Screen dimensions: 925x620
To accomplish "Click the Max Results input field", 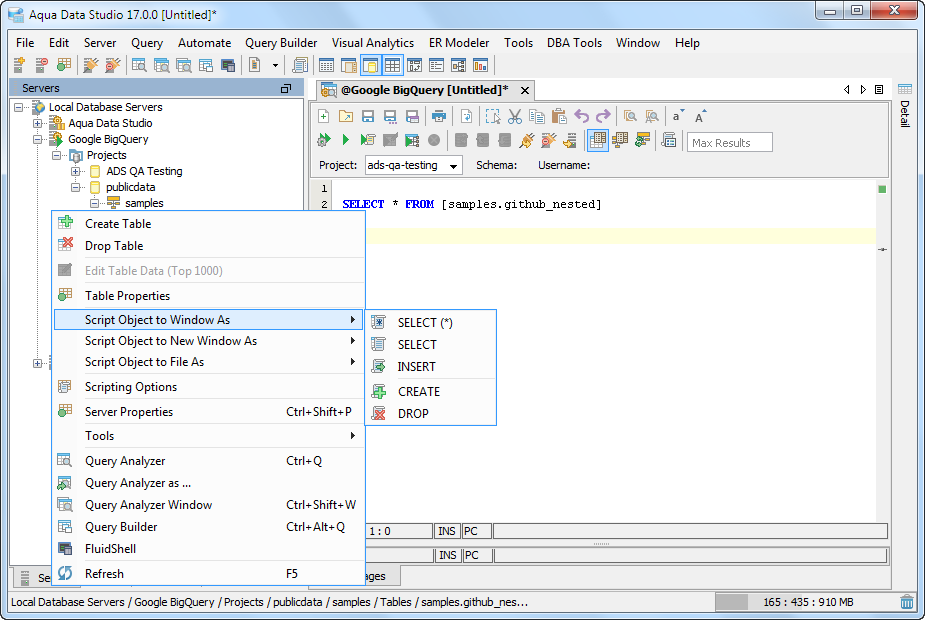I will point(729,142).
